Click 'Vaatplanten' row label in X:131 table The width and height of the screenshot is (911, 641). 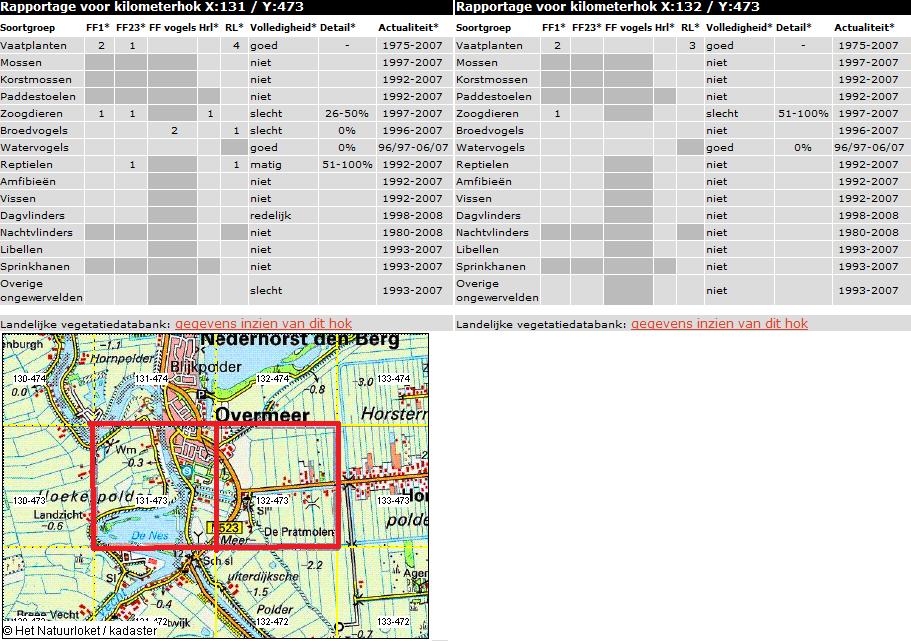(33, 45)
